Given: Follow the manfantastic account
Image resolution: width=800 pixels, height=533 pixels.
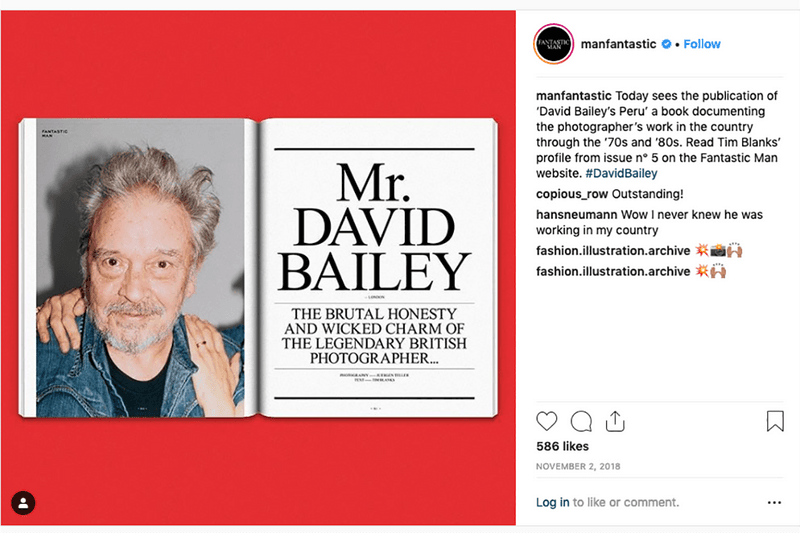Looking at the screenshot, I should pyautogui.click(x=702, y=44).
